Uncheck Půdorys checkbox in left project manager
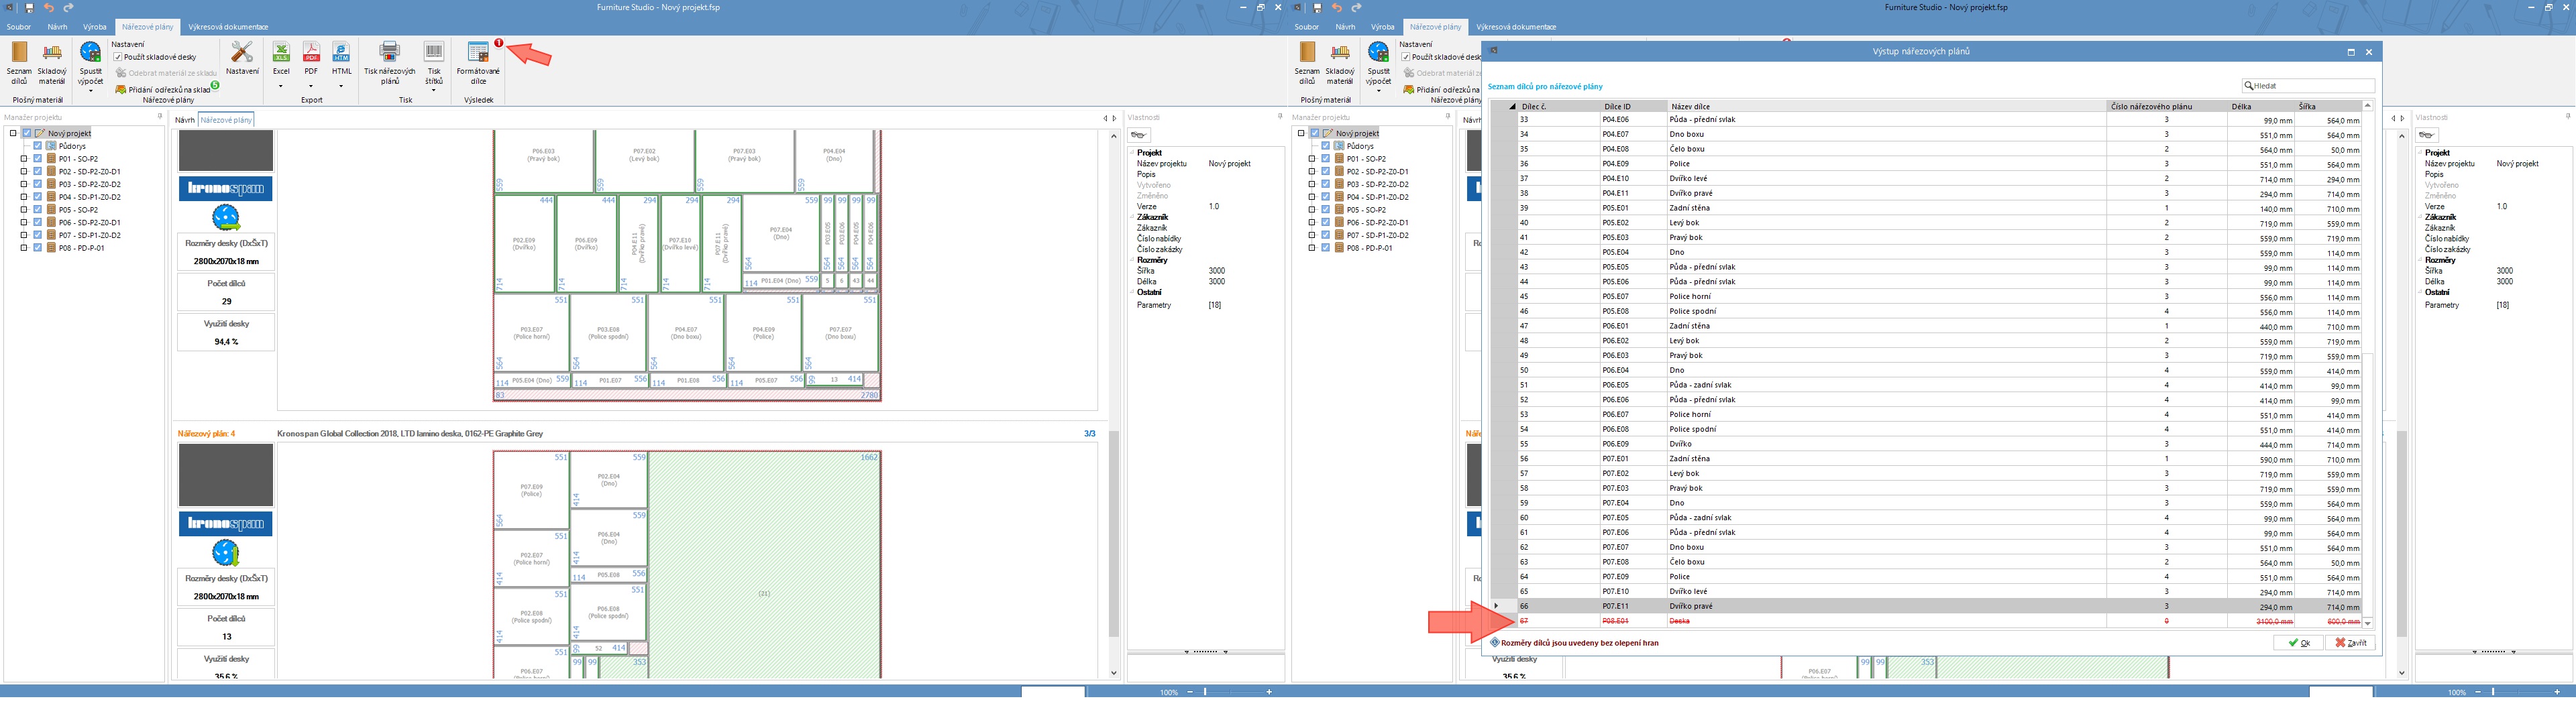Viewport: 2576px width, 724px height. tap(38, 146)
